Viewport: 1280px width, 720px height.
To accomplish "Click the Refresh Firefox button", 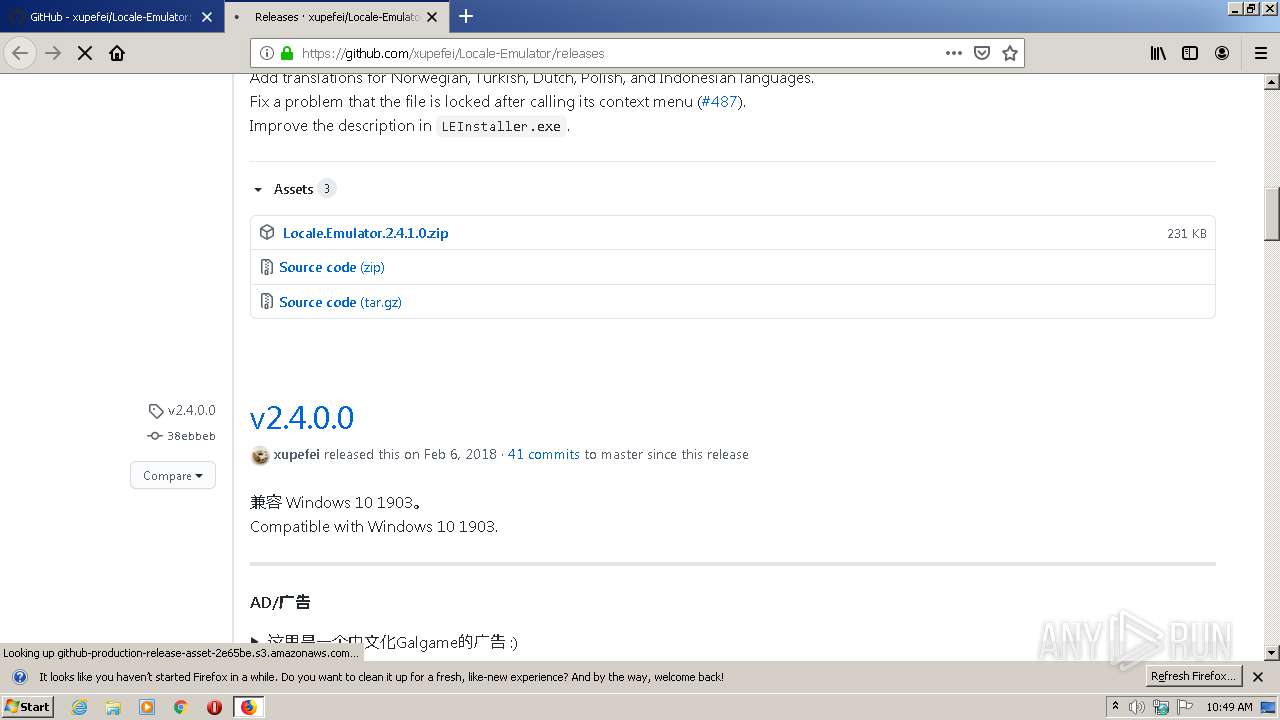I will point(1194,677).
